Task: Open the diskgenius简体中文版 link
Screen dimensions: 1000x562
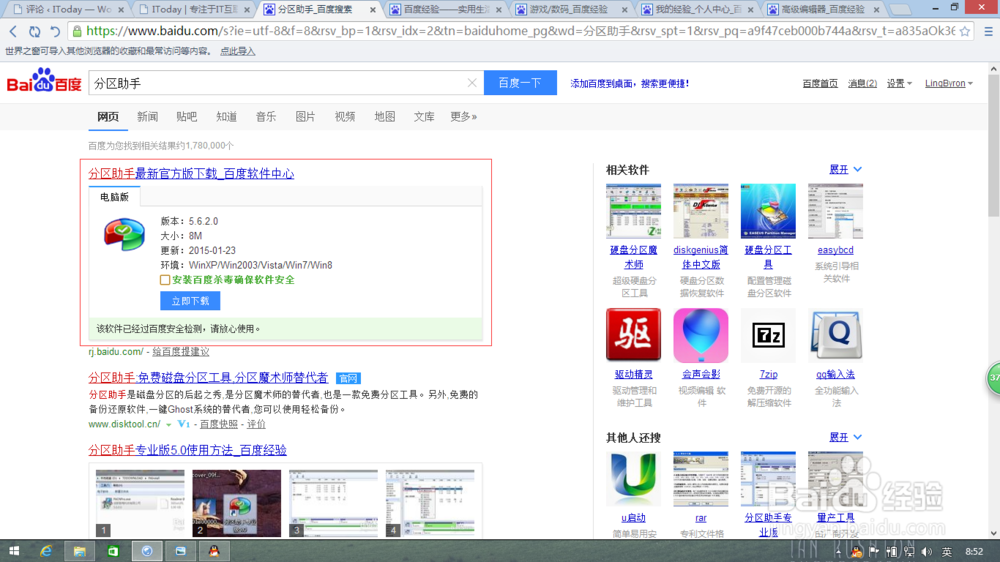Action: pos(700,257)
